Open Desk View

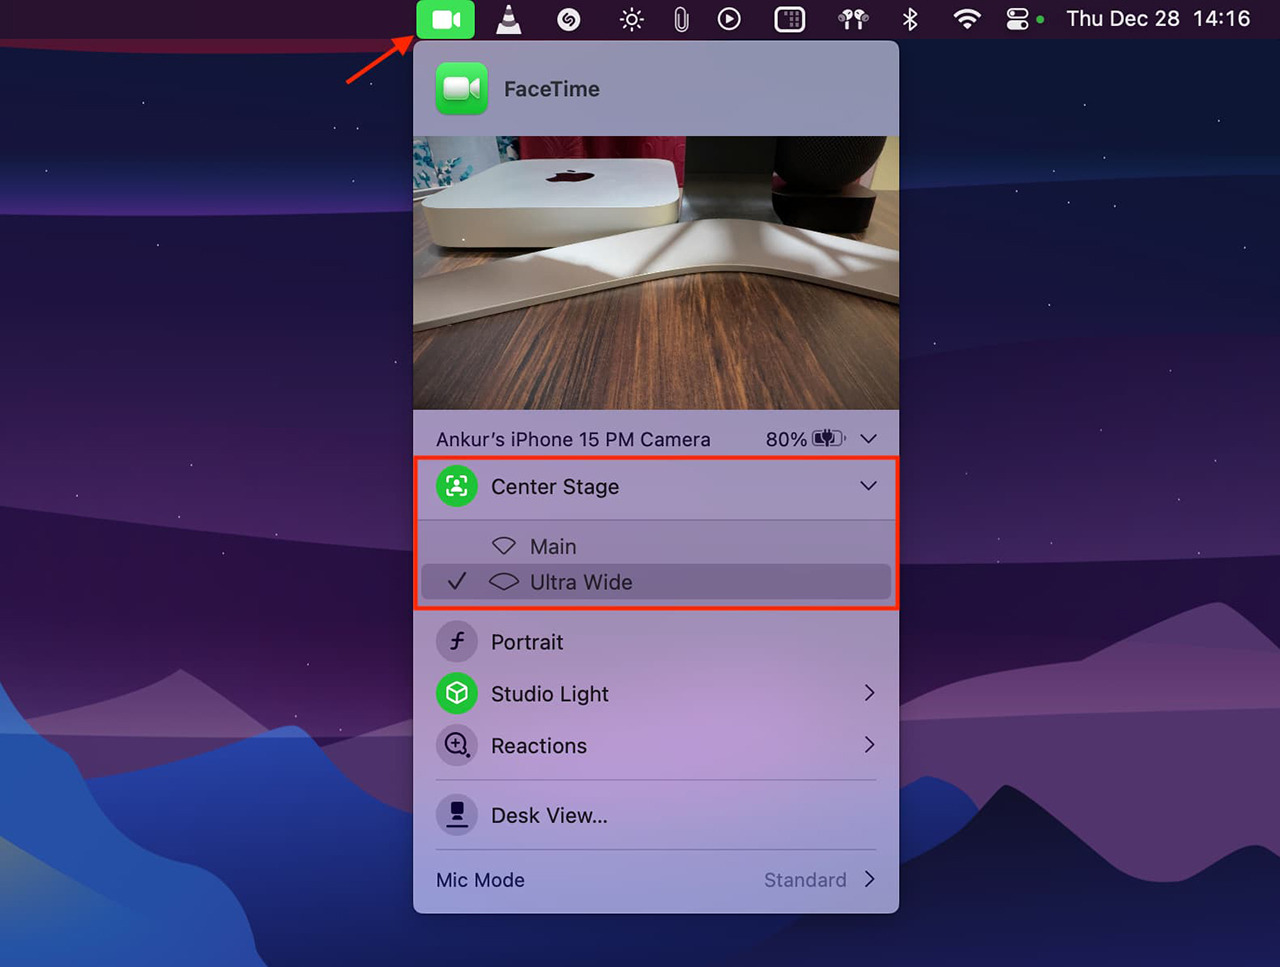548,816
